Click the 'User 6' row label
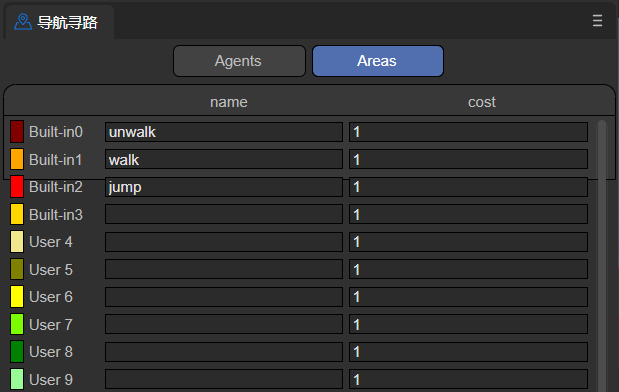The width and height of the screenshot is (619, 392). click(x=51, y=297)
